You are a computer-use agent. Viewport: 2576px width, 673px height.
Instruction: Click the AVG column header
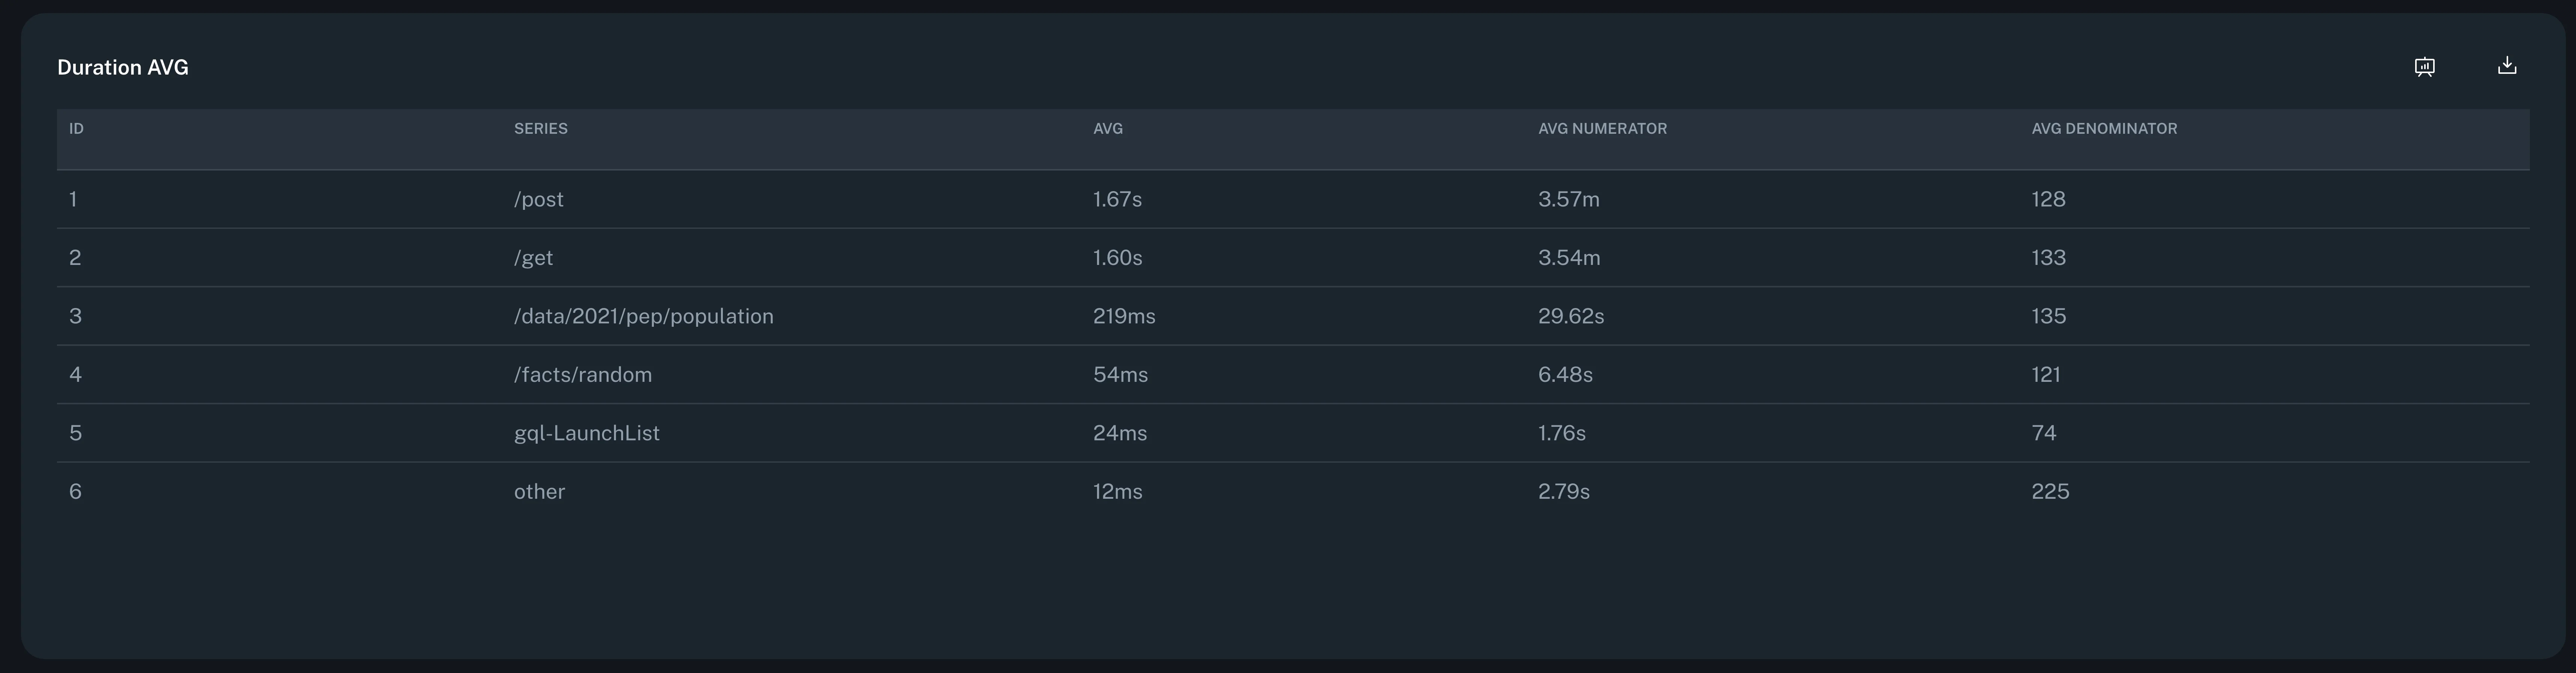(x=1107, y=129)
